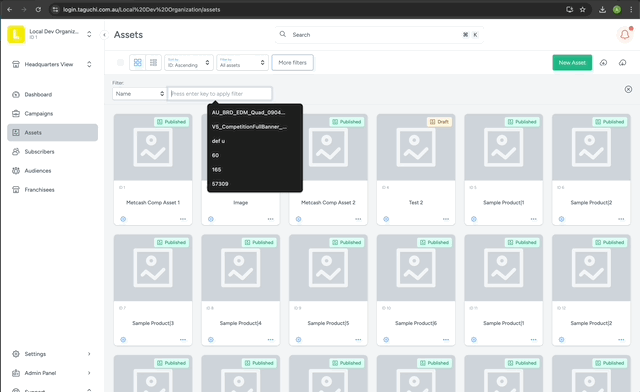The height and width of the screenshot is (392, 640).
Task: Click the round icon on Metcash Comp Asset 1
Action: pos(123,219)
